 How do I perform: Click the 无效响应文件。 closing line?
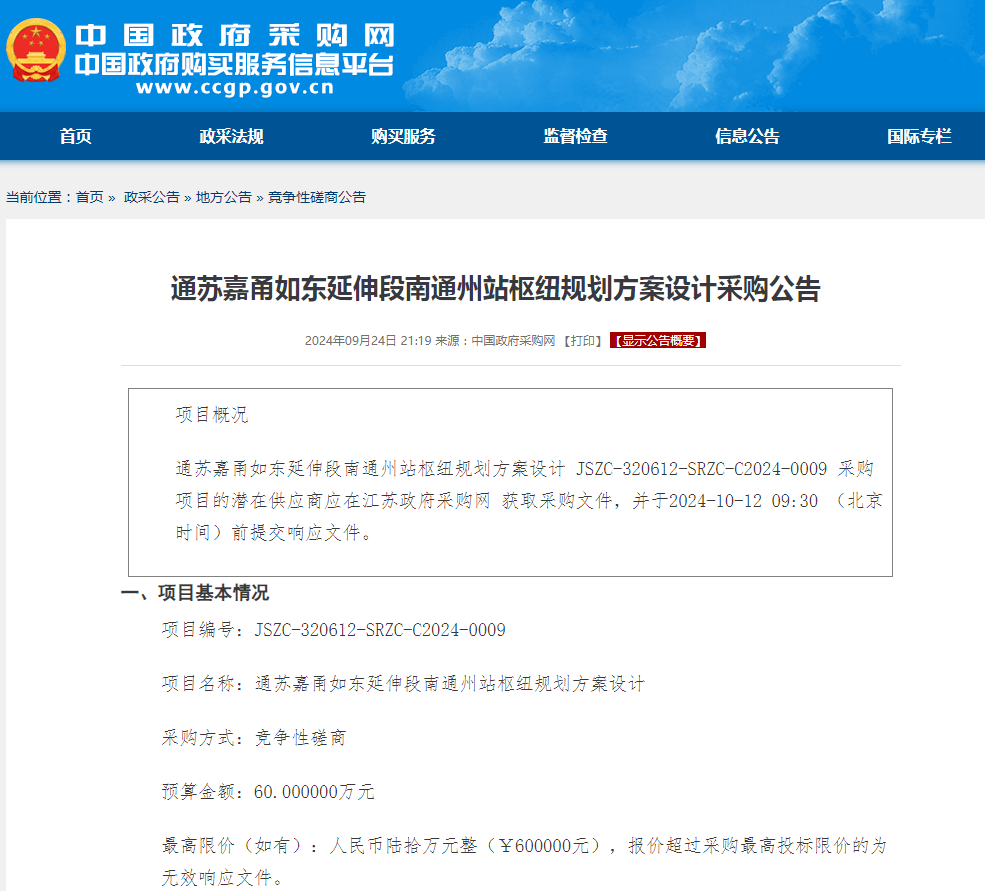[x=222, y=877]
